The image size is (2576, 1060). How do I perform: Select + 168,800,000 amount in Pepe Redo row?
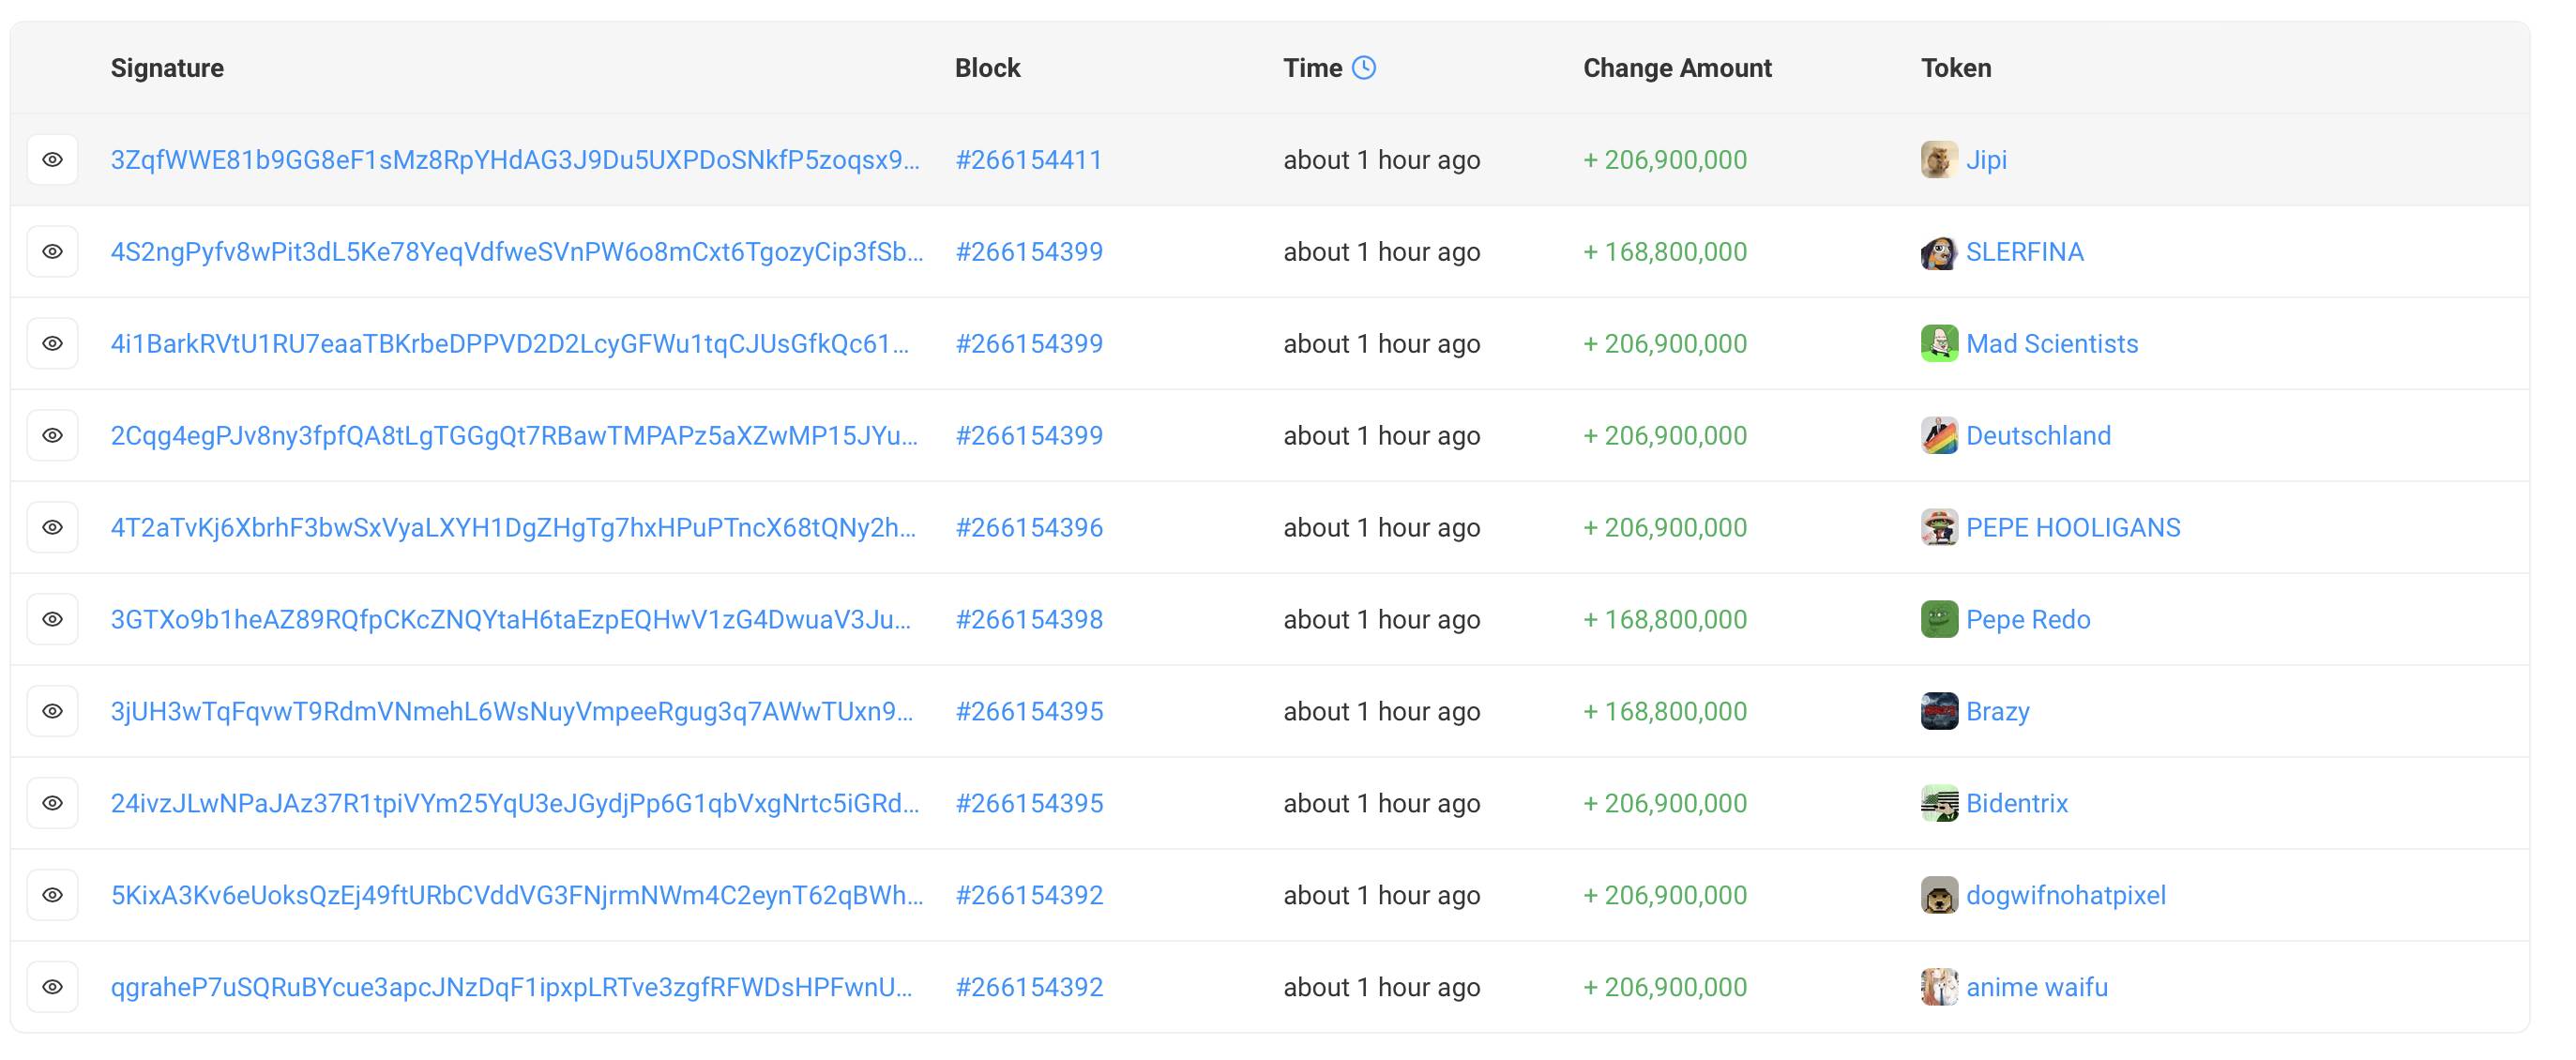pos(1665,620)
